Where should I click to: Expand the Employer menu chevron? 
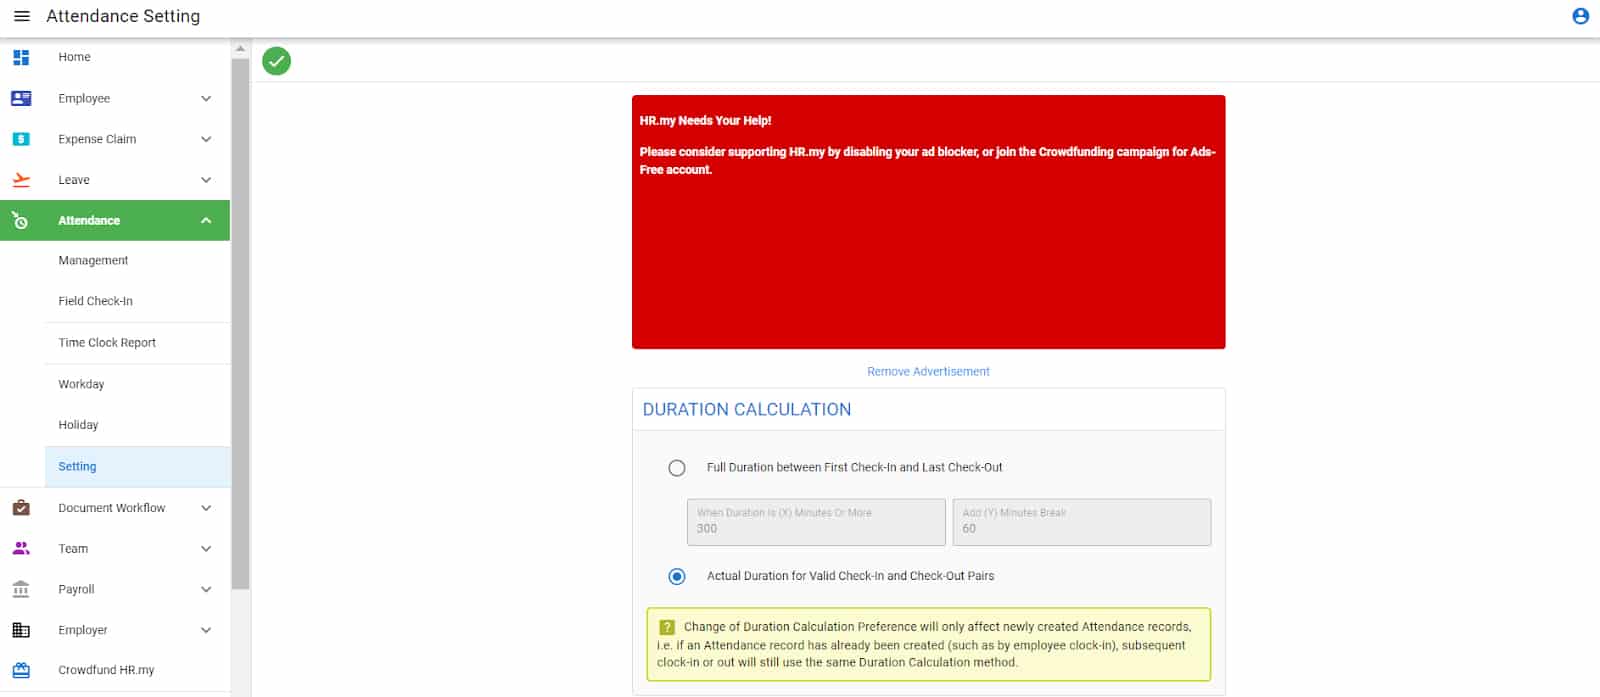206,630
